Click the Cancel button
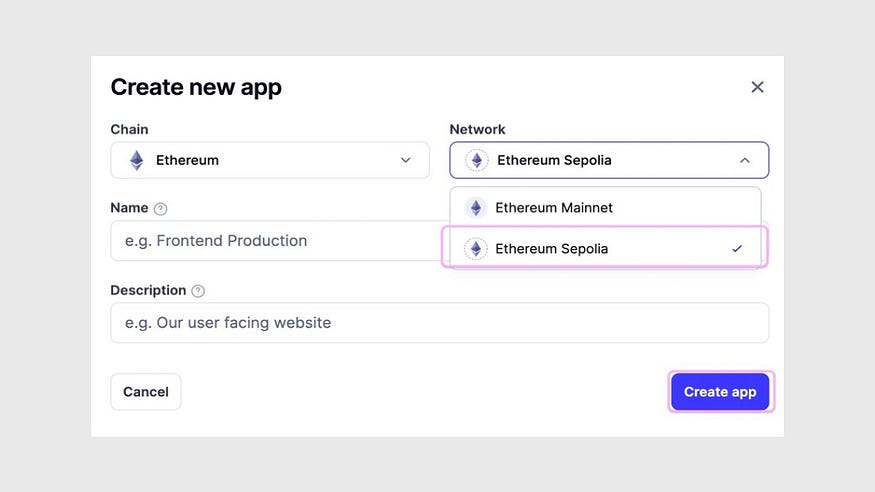This screenshot has width=875, height=492. pyautogui.click(x=146, y=392)
